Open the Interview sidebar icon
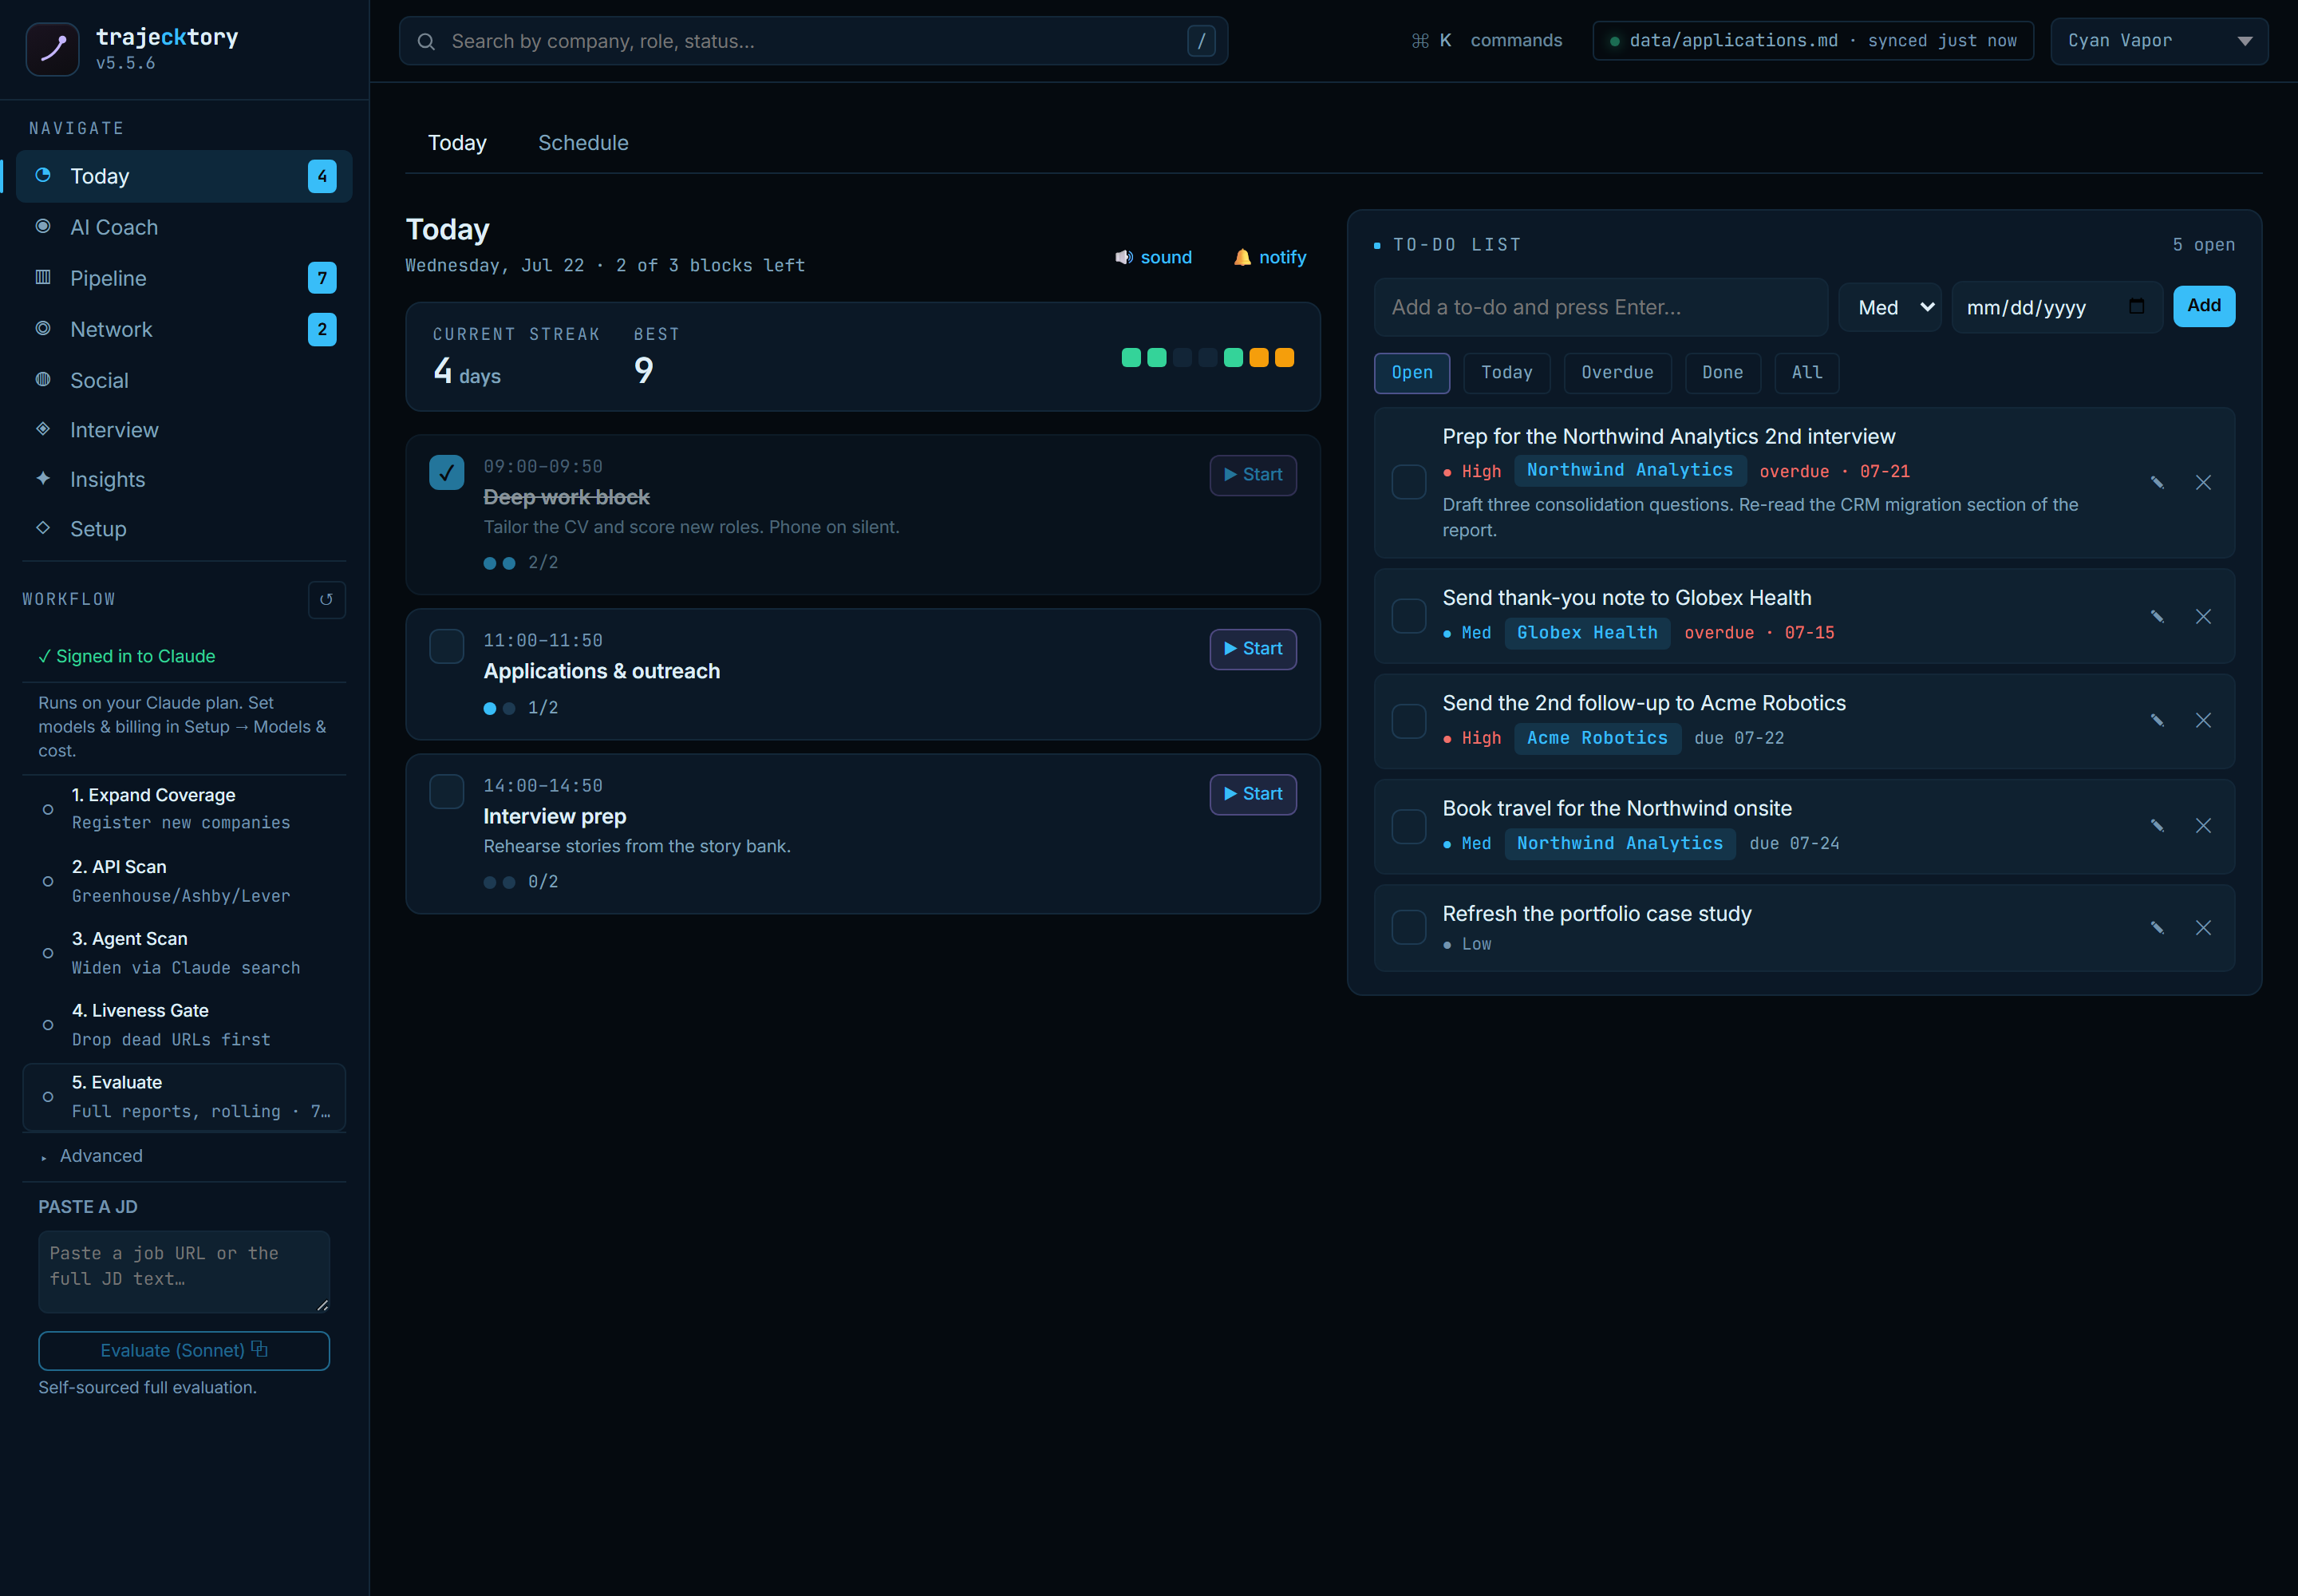 (43, 430)
